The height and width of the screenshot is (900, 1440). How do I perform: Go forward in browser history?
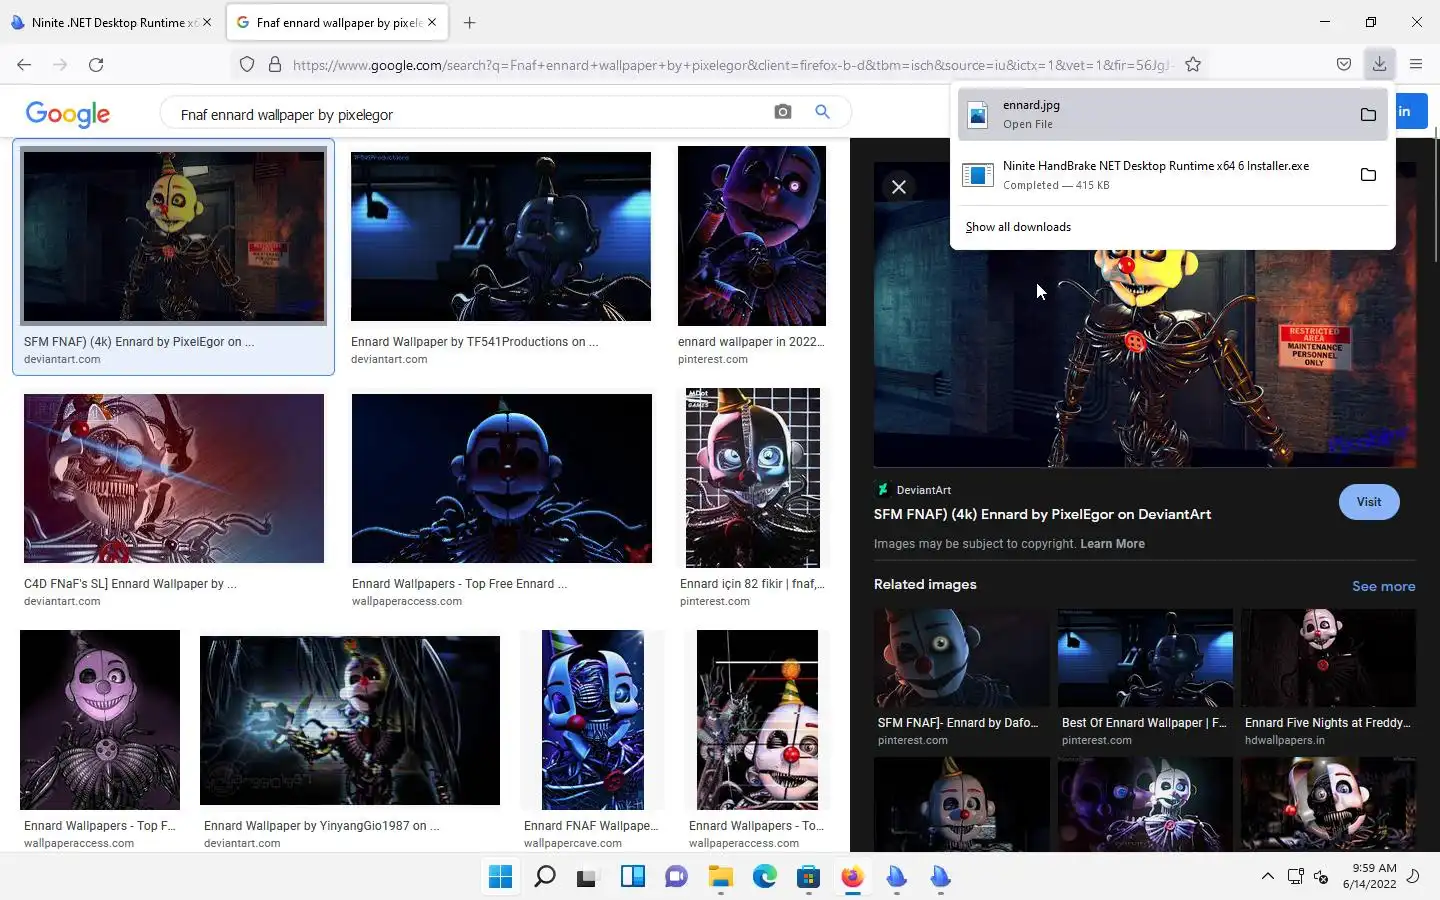click(x=60, y=65)
